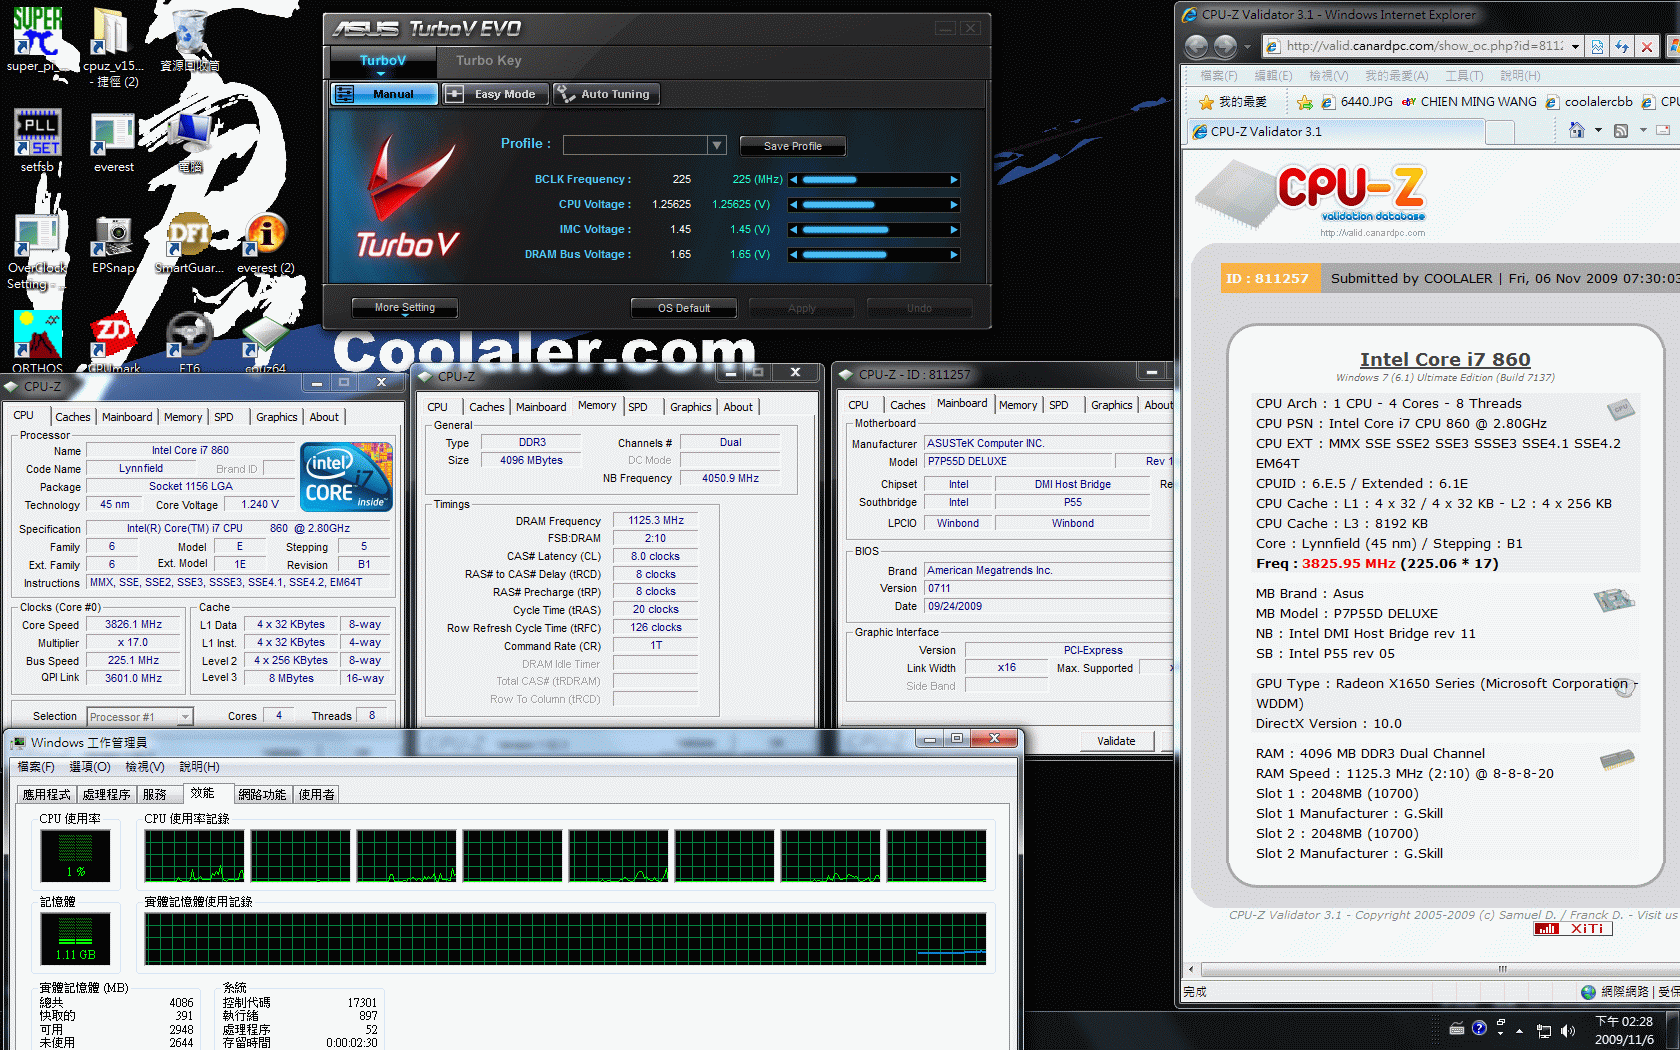1680x1050 pixels.
Task: Open the Computer (電腦) desktop icon
Action: click(190, 141)
